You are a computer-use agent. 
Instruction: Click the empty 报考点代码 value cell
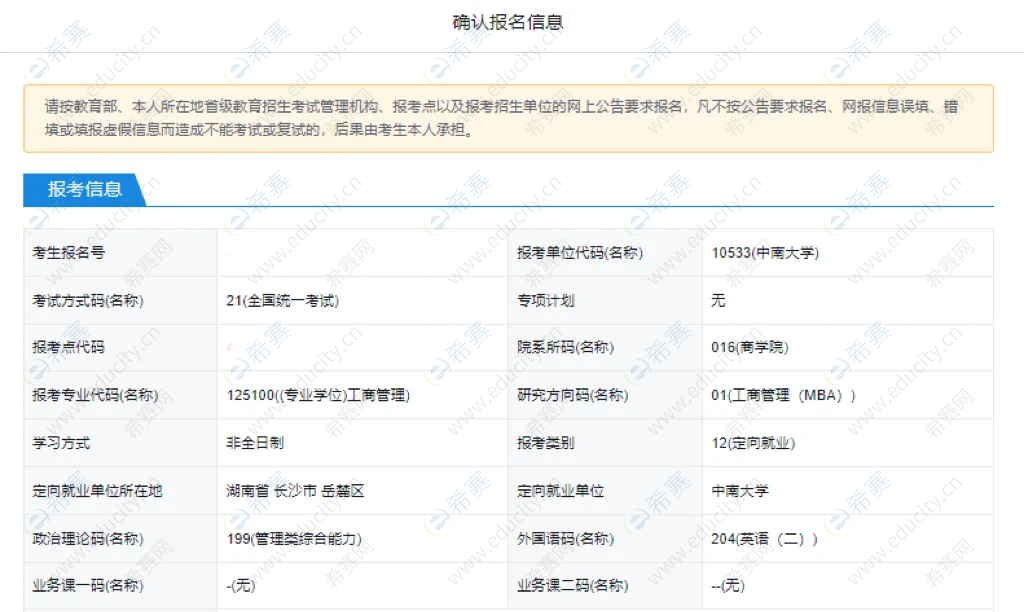pos(360,348)
